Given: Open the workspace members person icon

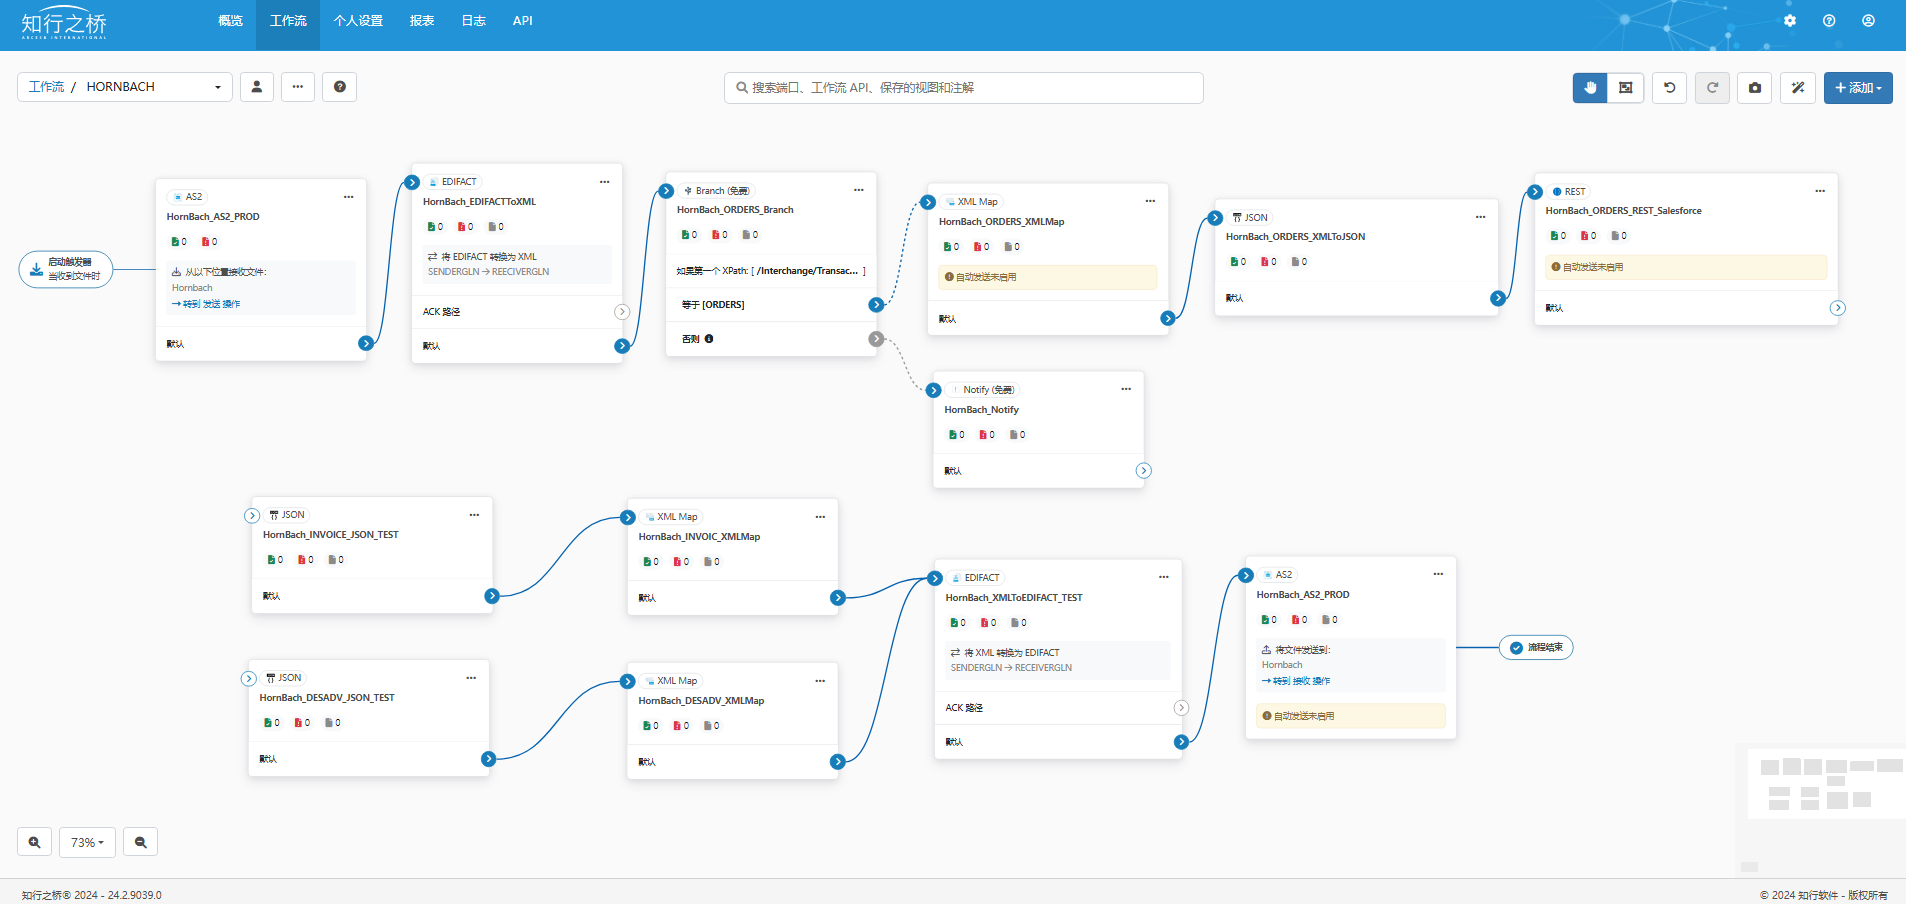Looking at the screenshot, I should 257,87.
